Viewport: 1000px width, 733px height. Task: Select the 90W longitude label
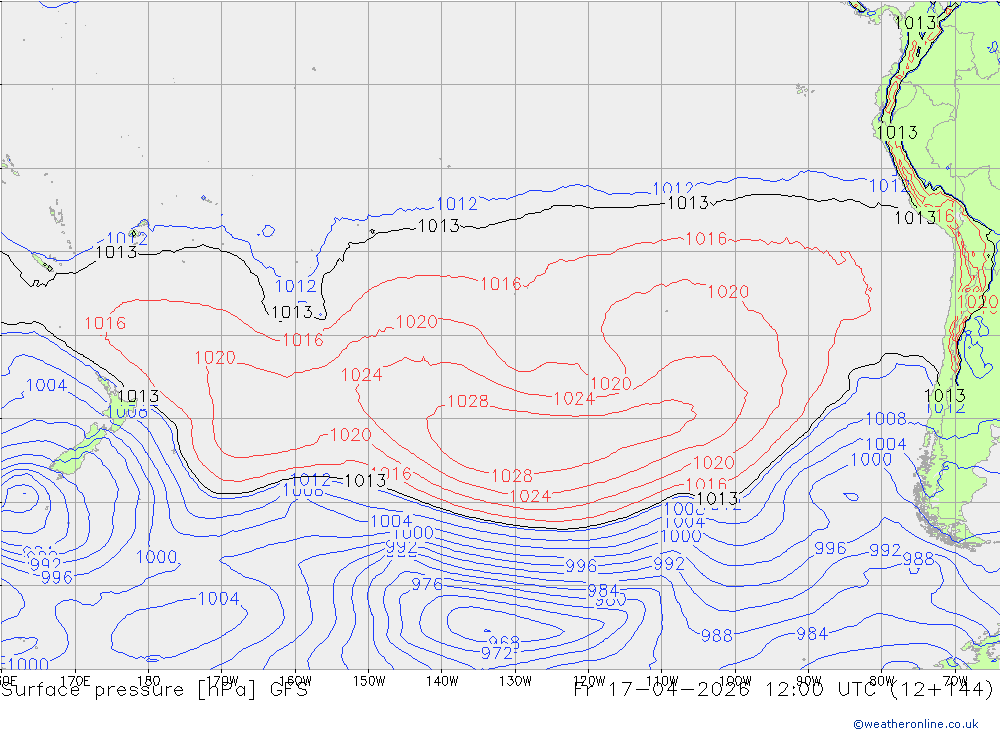[809, 681]
